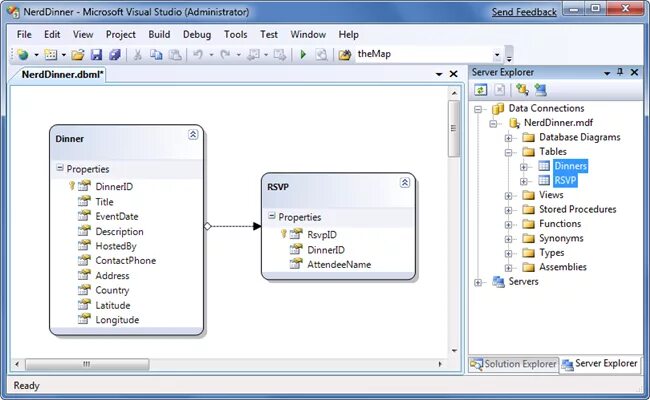Open Server Explorer window position dropdown
The width and height of the screenshot is (650, 400).
pos(607,73)
